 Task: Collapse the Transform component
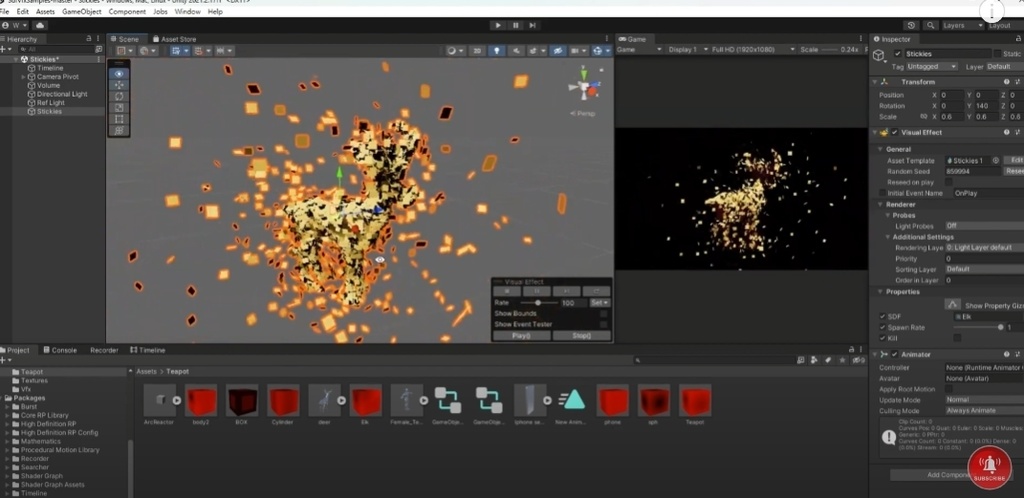click(875, 82)
